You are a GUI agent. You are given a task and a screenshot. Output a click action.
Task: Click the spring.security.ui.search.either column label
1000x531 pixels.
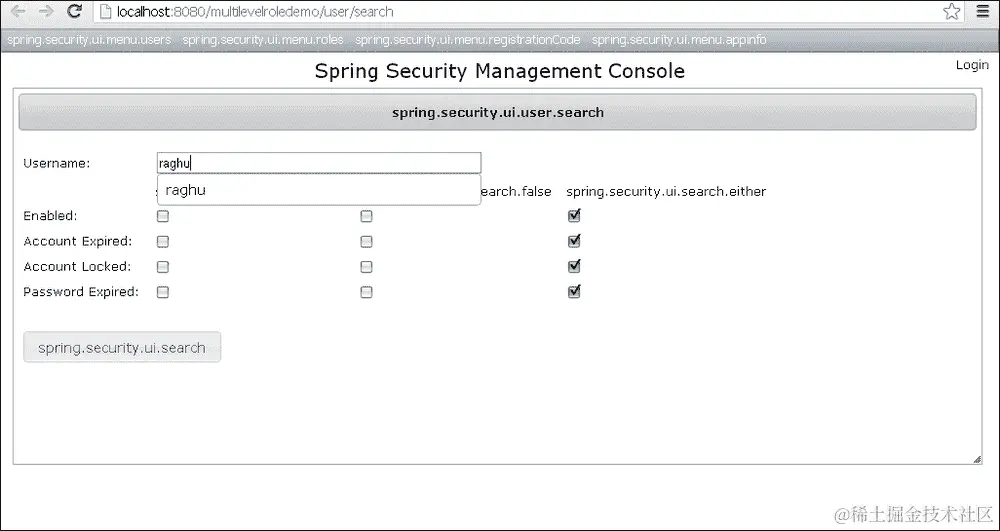(666, 191)
